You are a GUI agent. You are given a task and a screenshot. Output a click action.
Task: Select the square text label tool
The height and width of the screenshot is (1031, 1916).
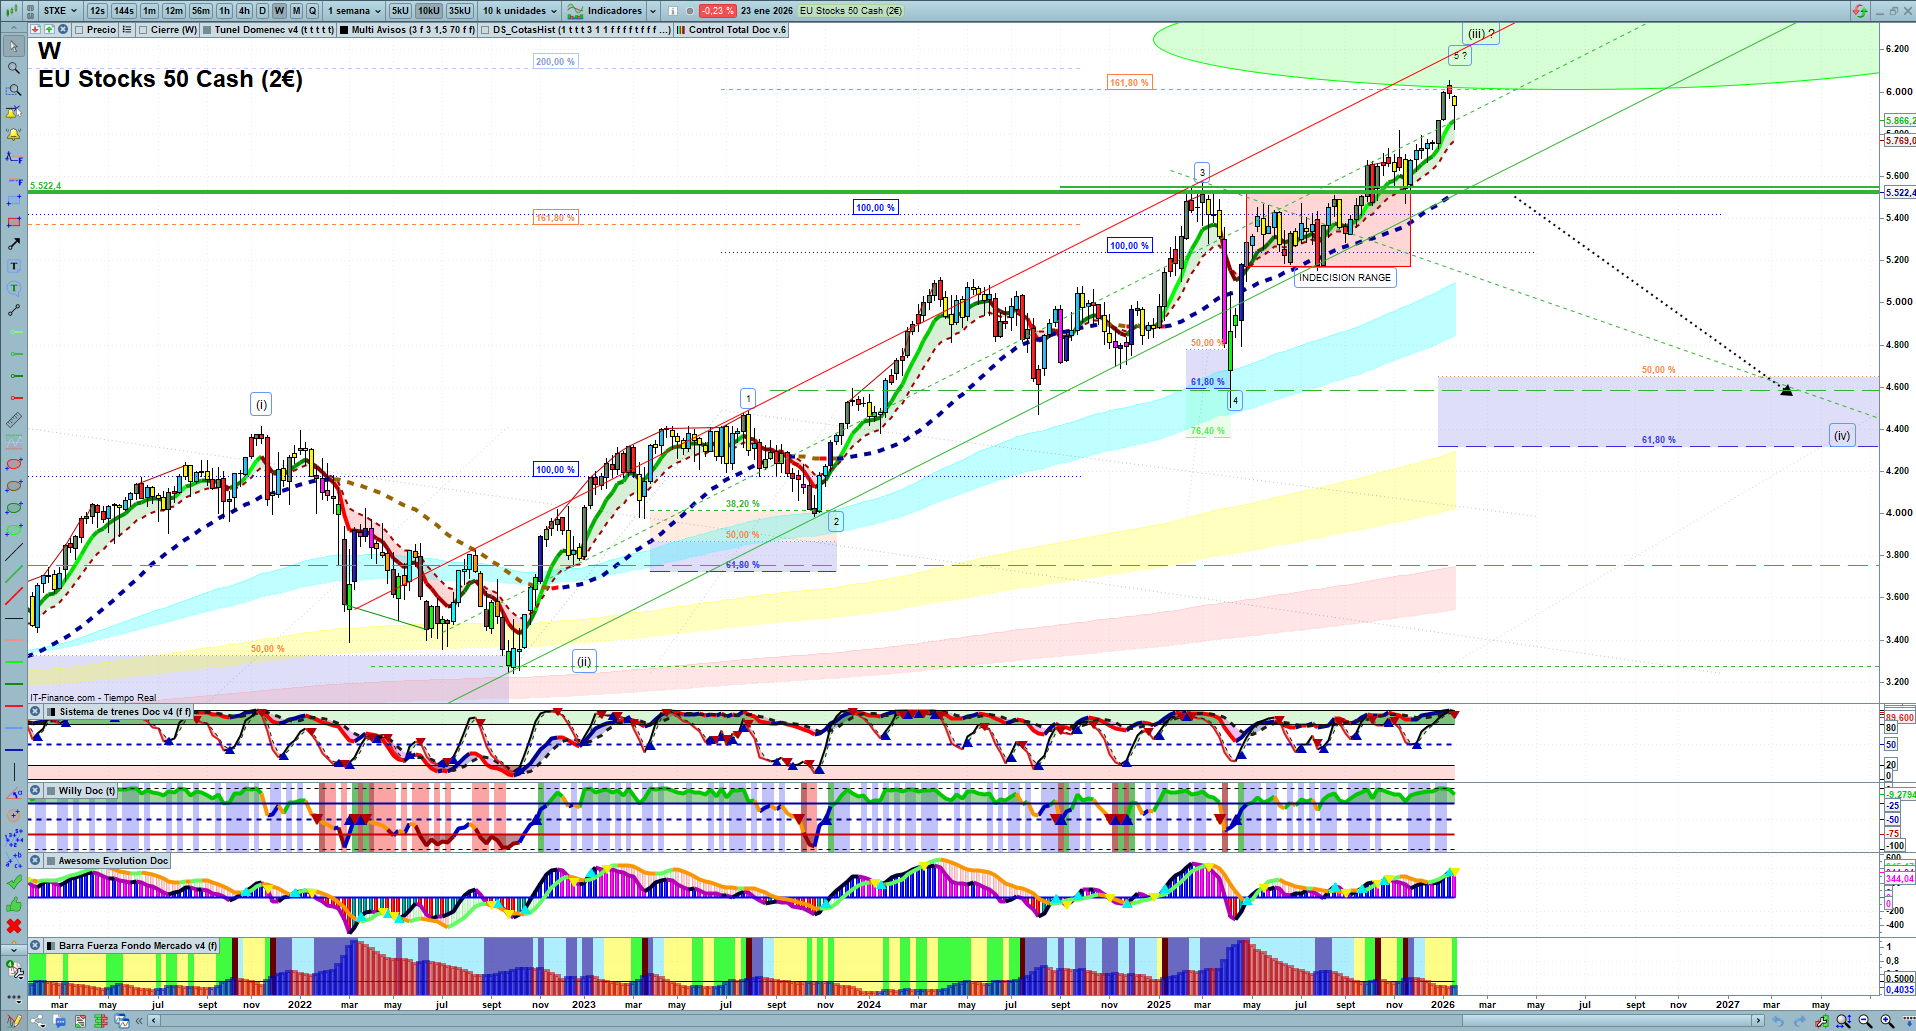point(14,266)
